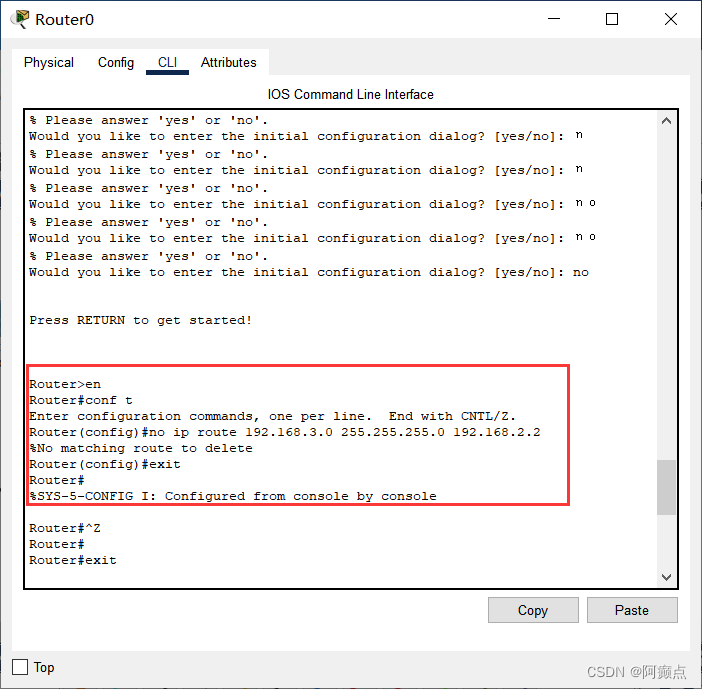Click the 'Router#^Z' line

click(x=65, y=528)
